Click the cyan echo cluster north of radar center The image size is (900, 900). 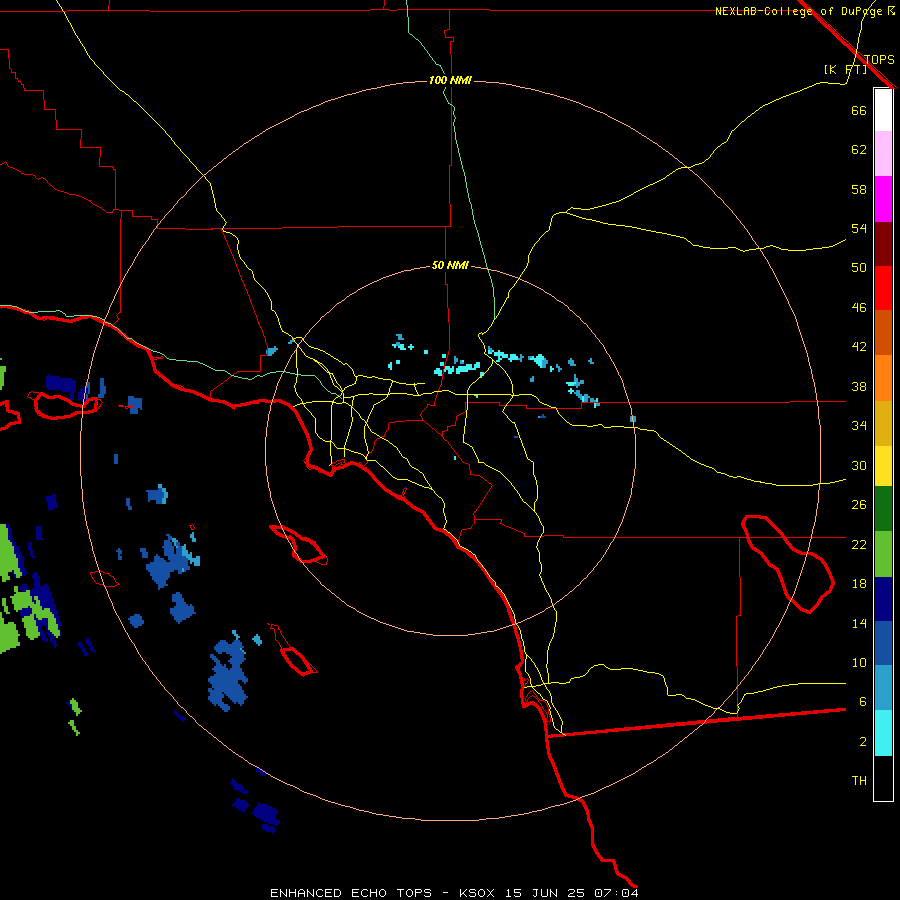pos(458,366)
